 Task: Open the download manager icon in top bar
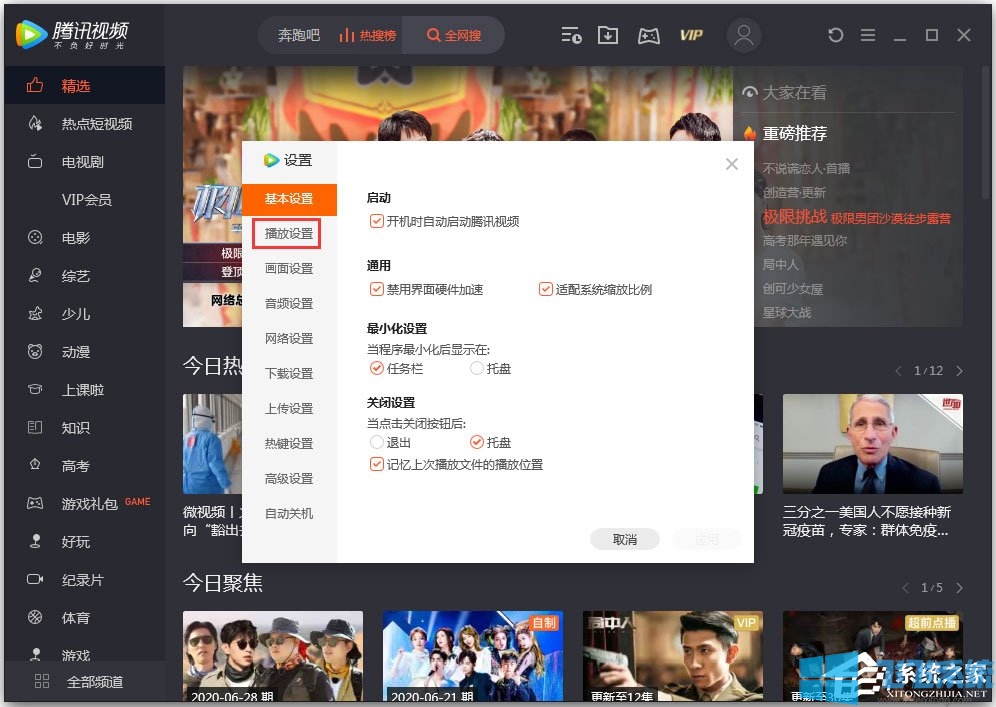pos(607,35)
